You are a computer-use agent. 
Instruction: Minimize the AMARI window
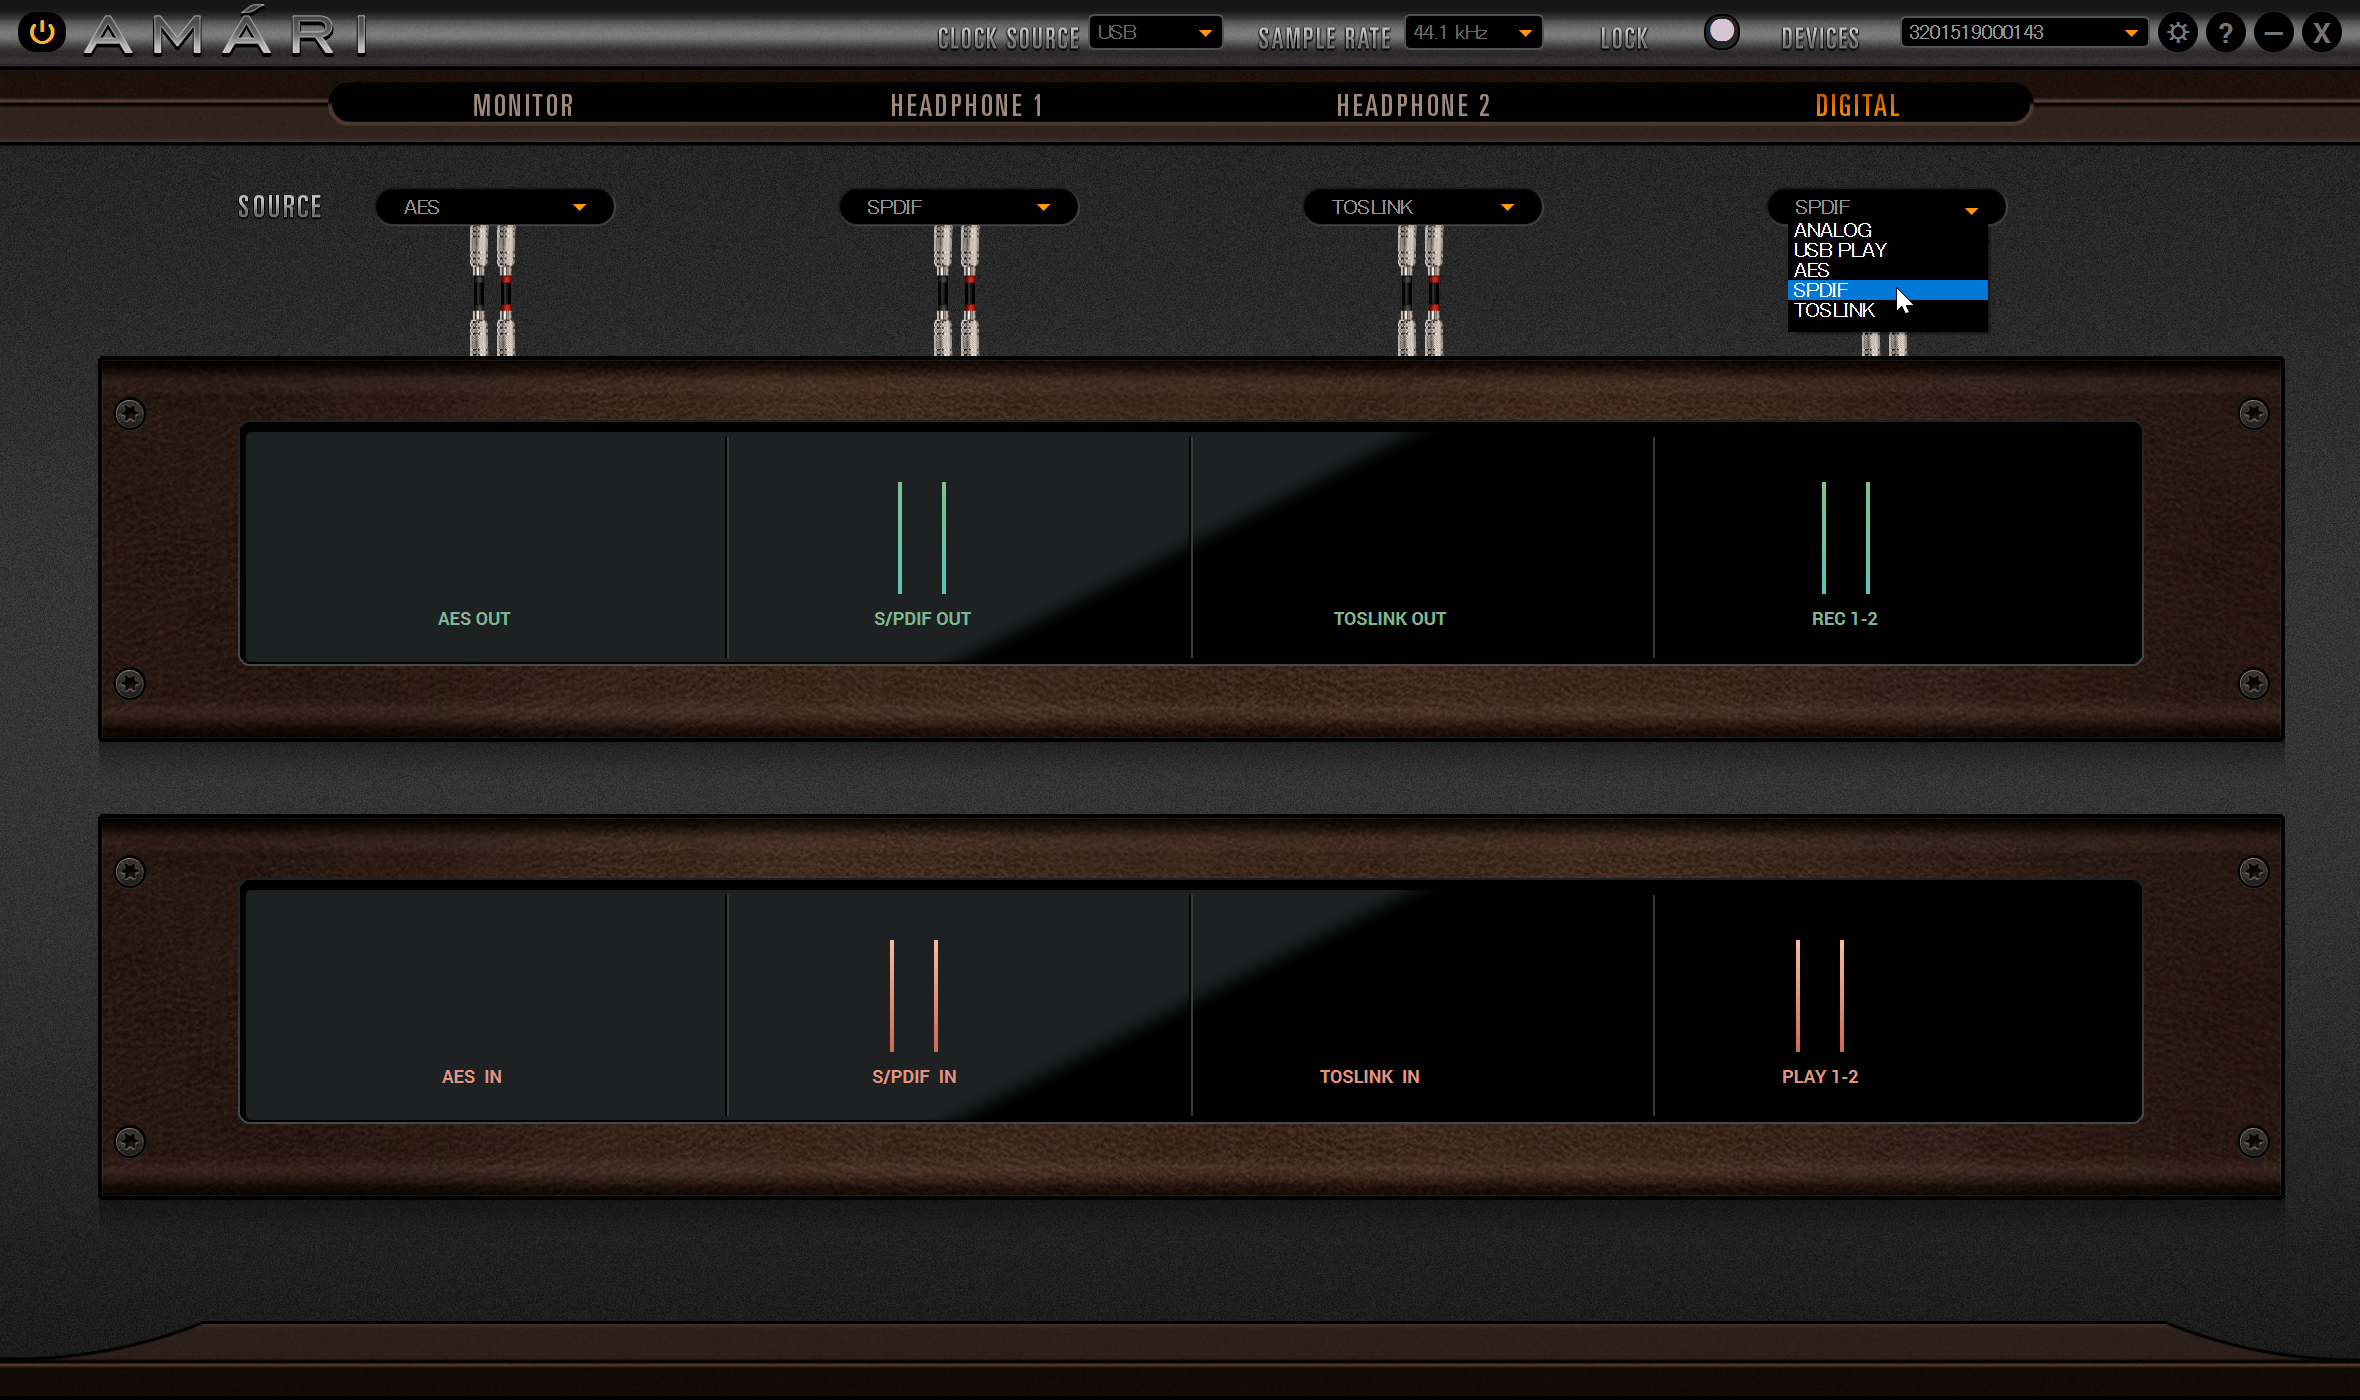(2273, 33)
